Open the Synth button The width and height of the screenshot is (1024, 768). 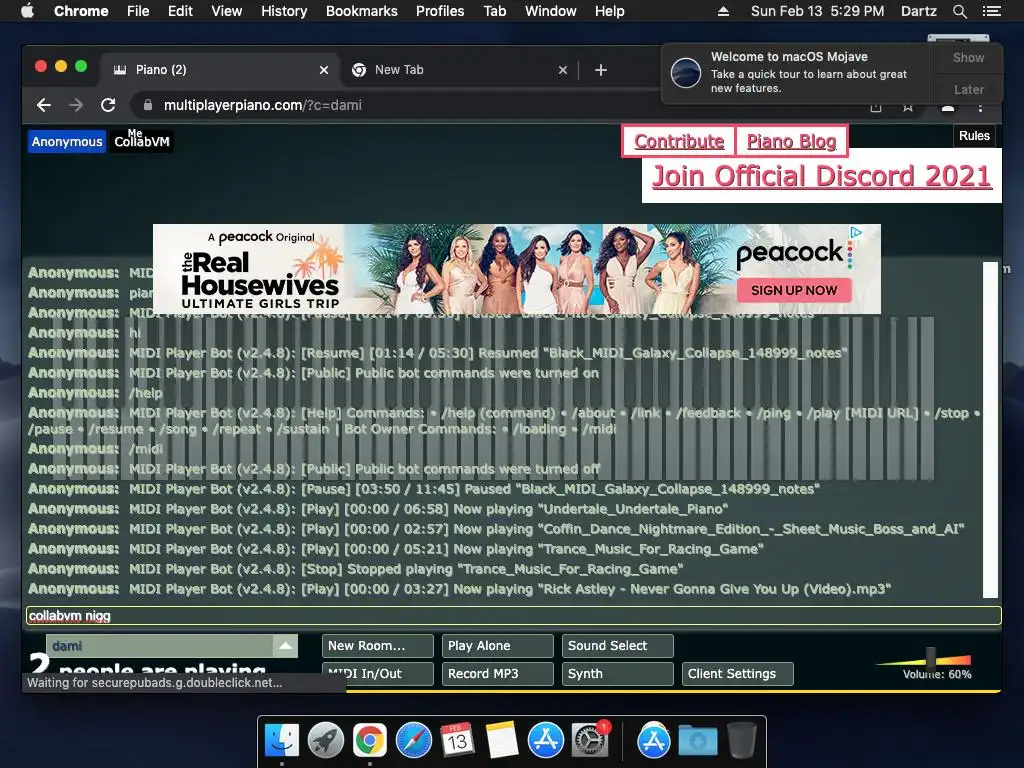(x=618, y=674)
